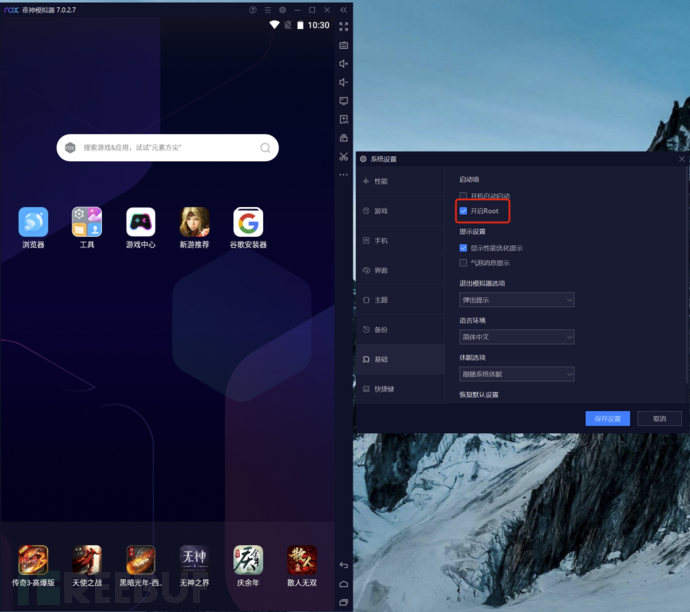Click the emulator search input field
The width and height of the screenshot is (690, 612).
coord(168,148)
